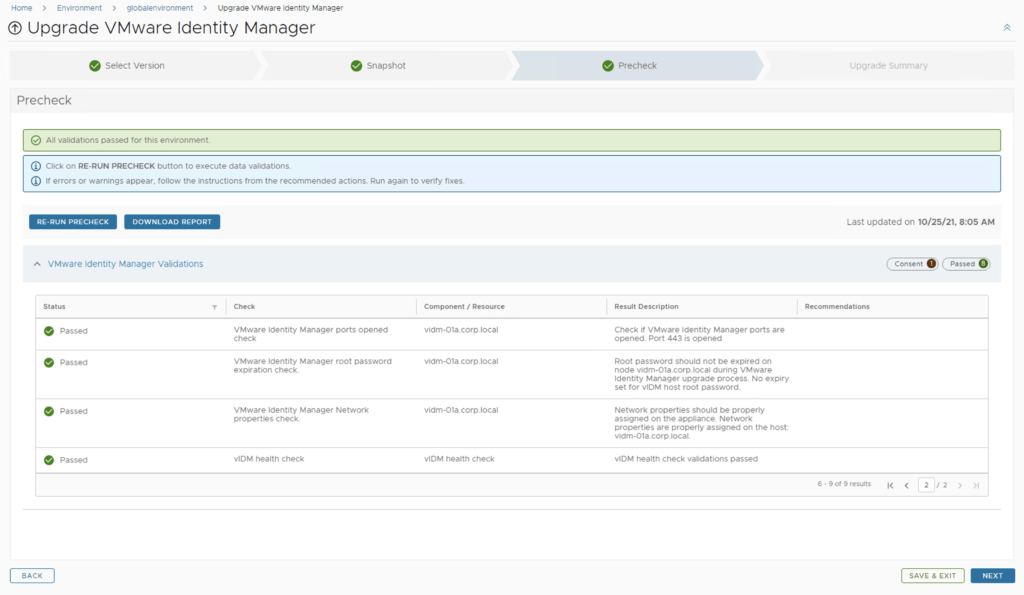Open the Select Version step
The width and height of the screenshot is (1024, 595).
(134, 66)
